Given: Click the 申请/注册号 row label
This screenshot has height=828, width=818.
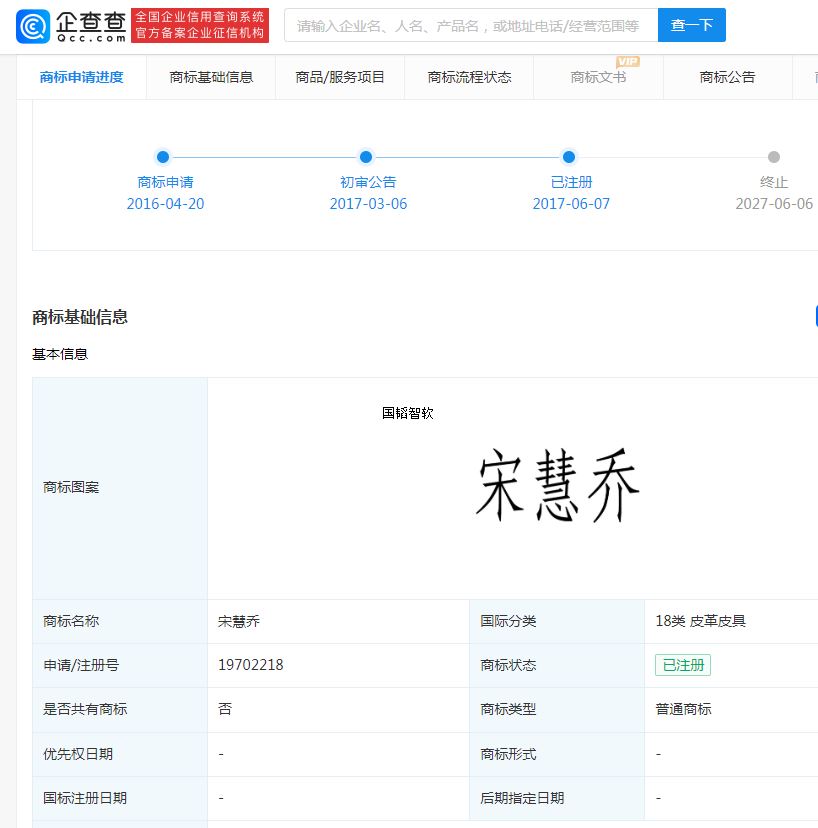Looking at the screenshot, I should point(81,665).
